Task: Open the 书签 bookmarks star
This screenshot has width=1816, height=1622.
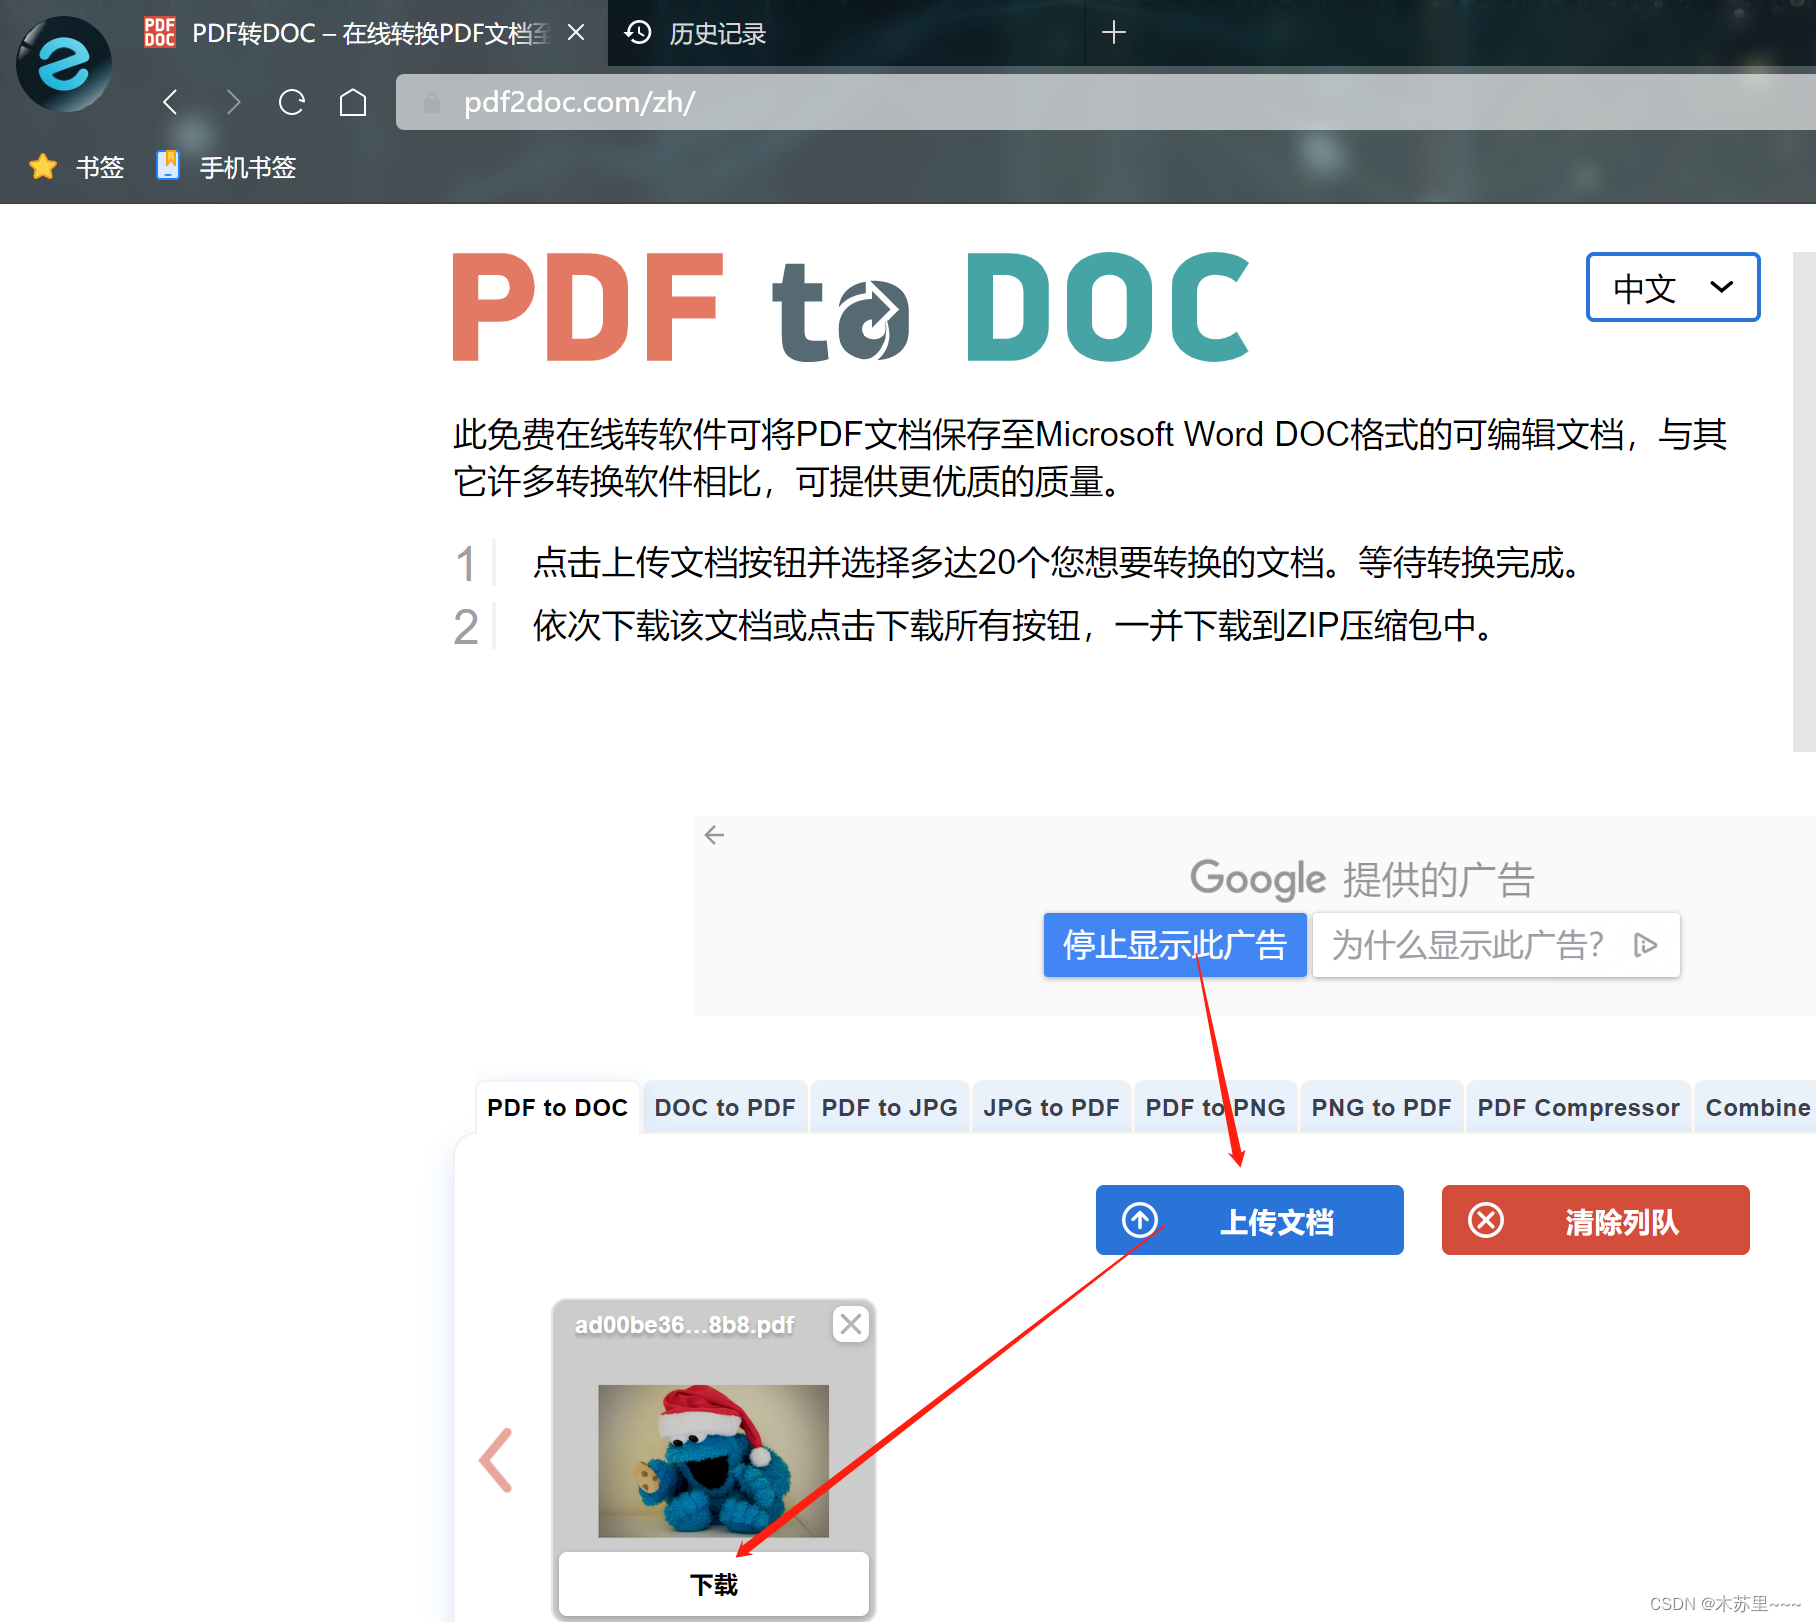Action: pyautogui.click(x=77, y=167)
